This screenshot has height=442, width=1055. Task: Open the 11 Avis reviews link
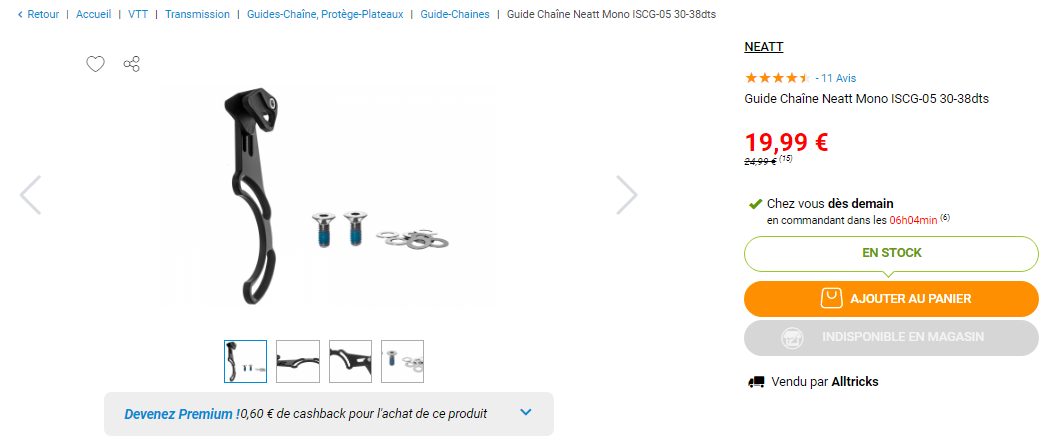tap(838, 78)
